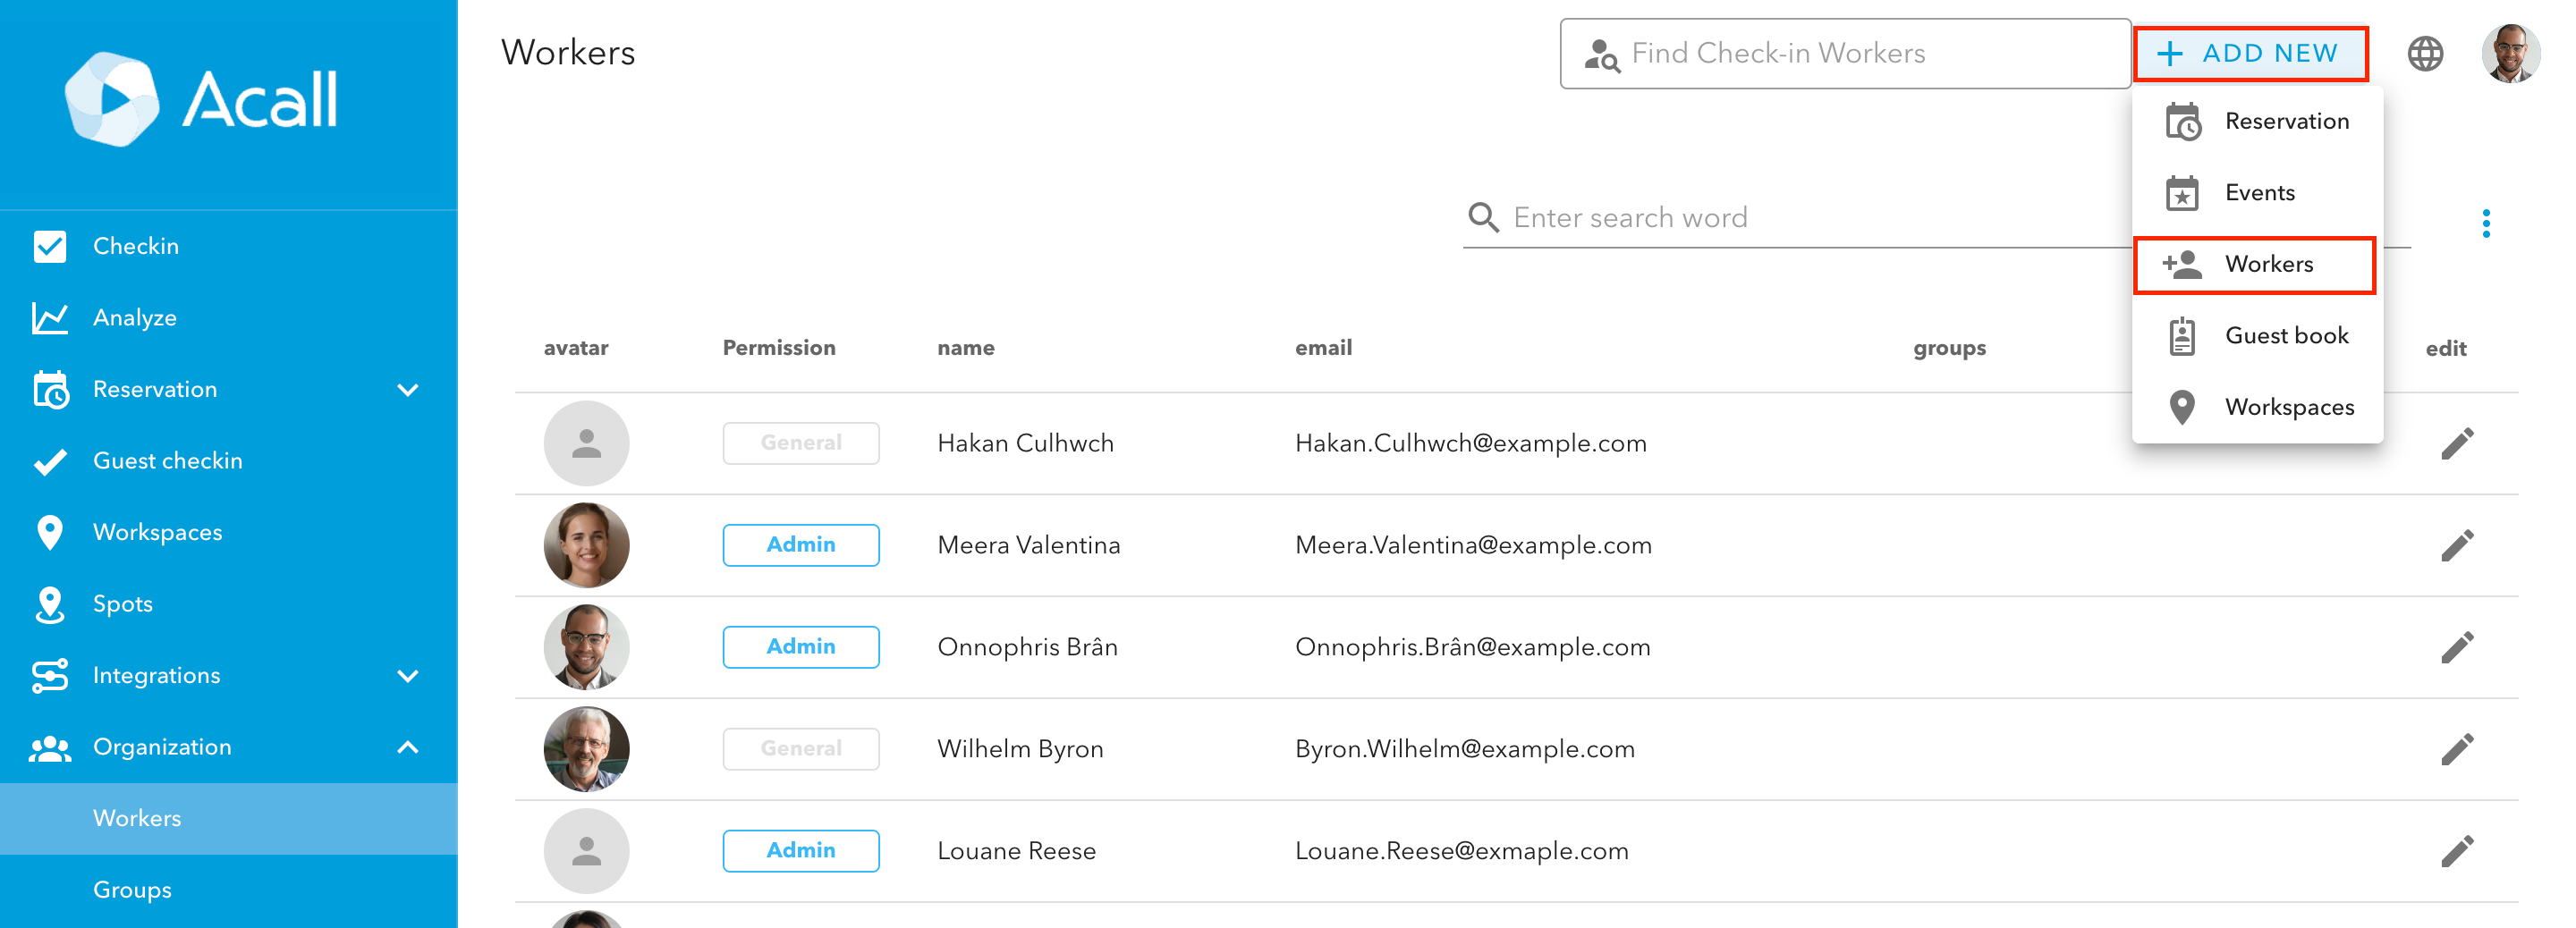Open Groups in the sidebar
Viewport: 2576px width, 928px height.
pyautogui.click(x=132, y=890)
